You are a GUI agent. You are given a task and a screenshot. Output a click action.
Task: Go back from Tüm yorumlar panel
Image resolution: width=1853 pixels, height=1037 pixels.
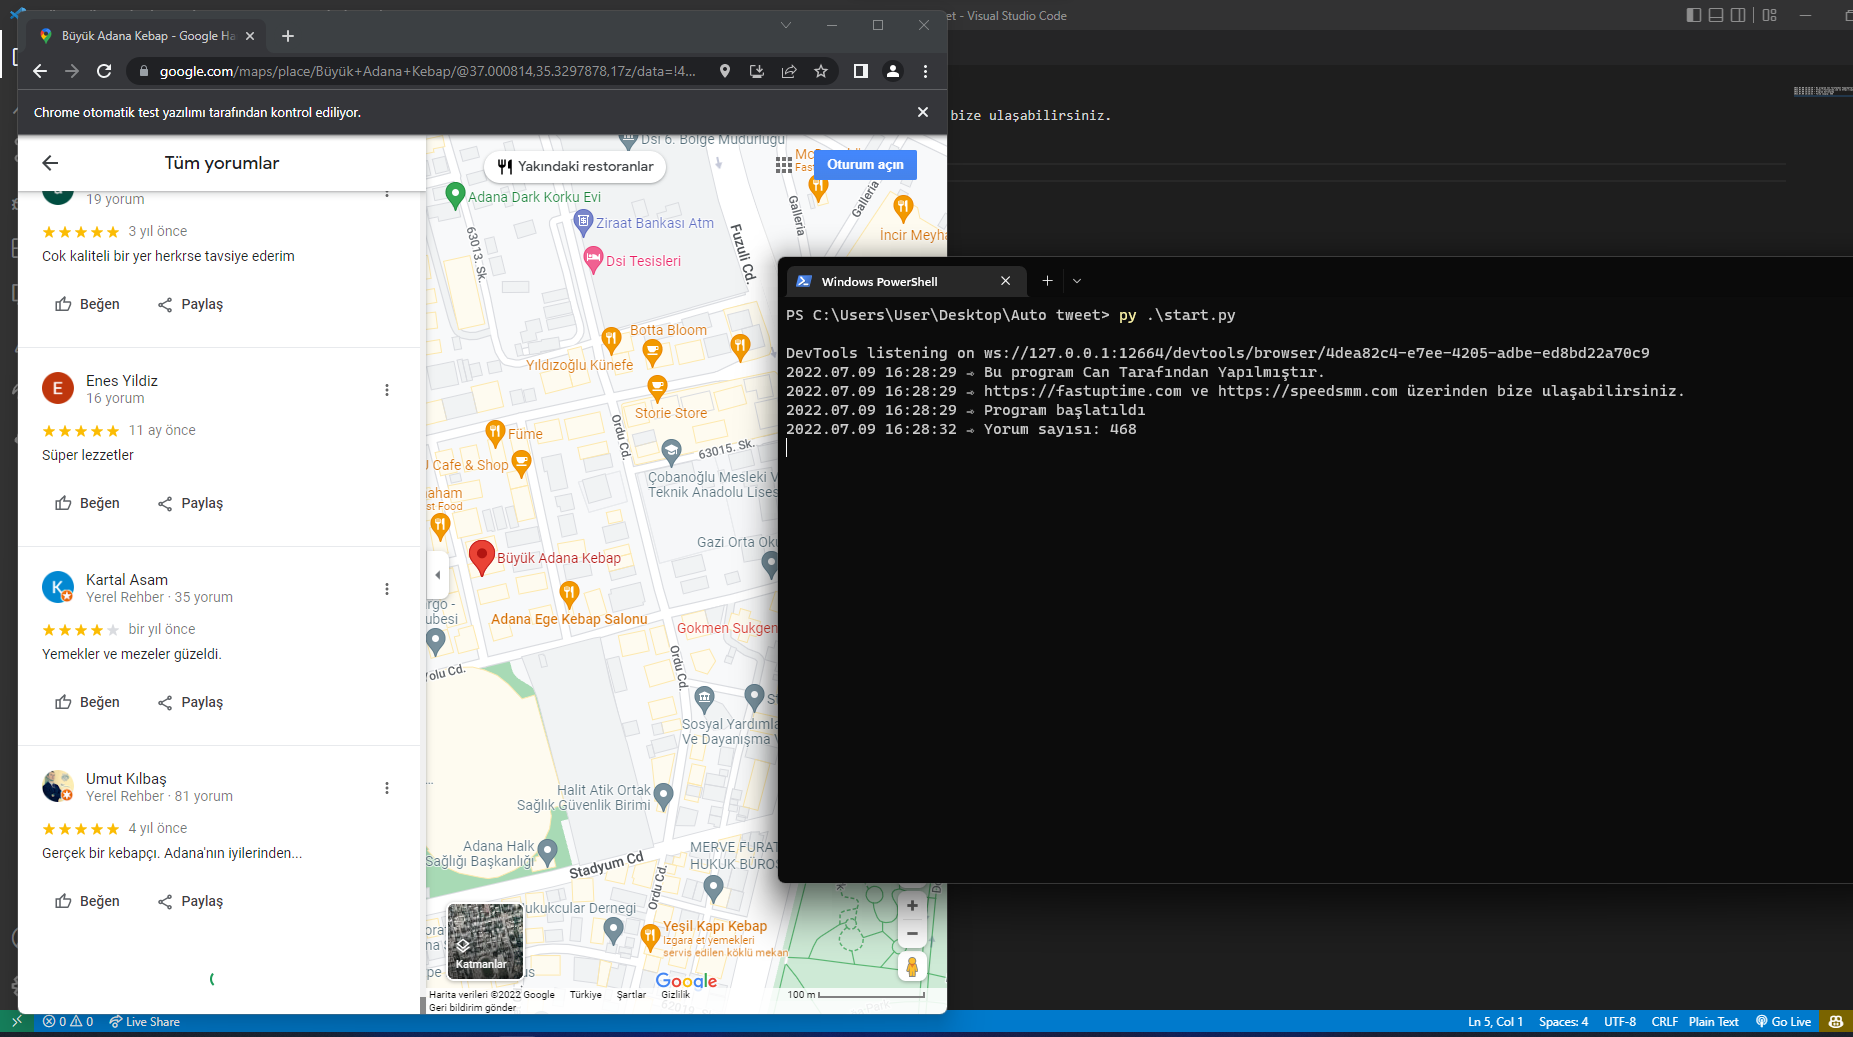(x=50, y=163)
